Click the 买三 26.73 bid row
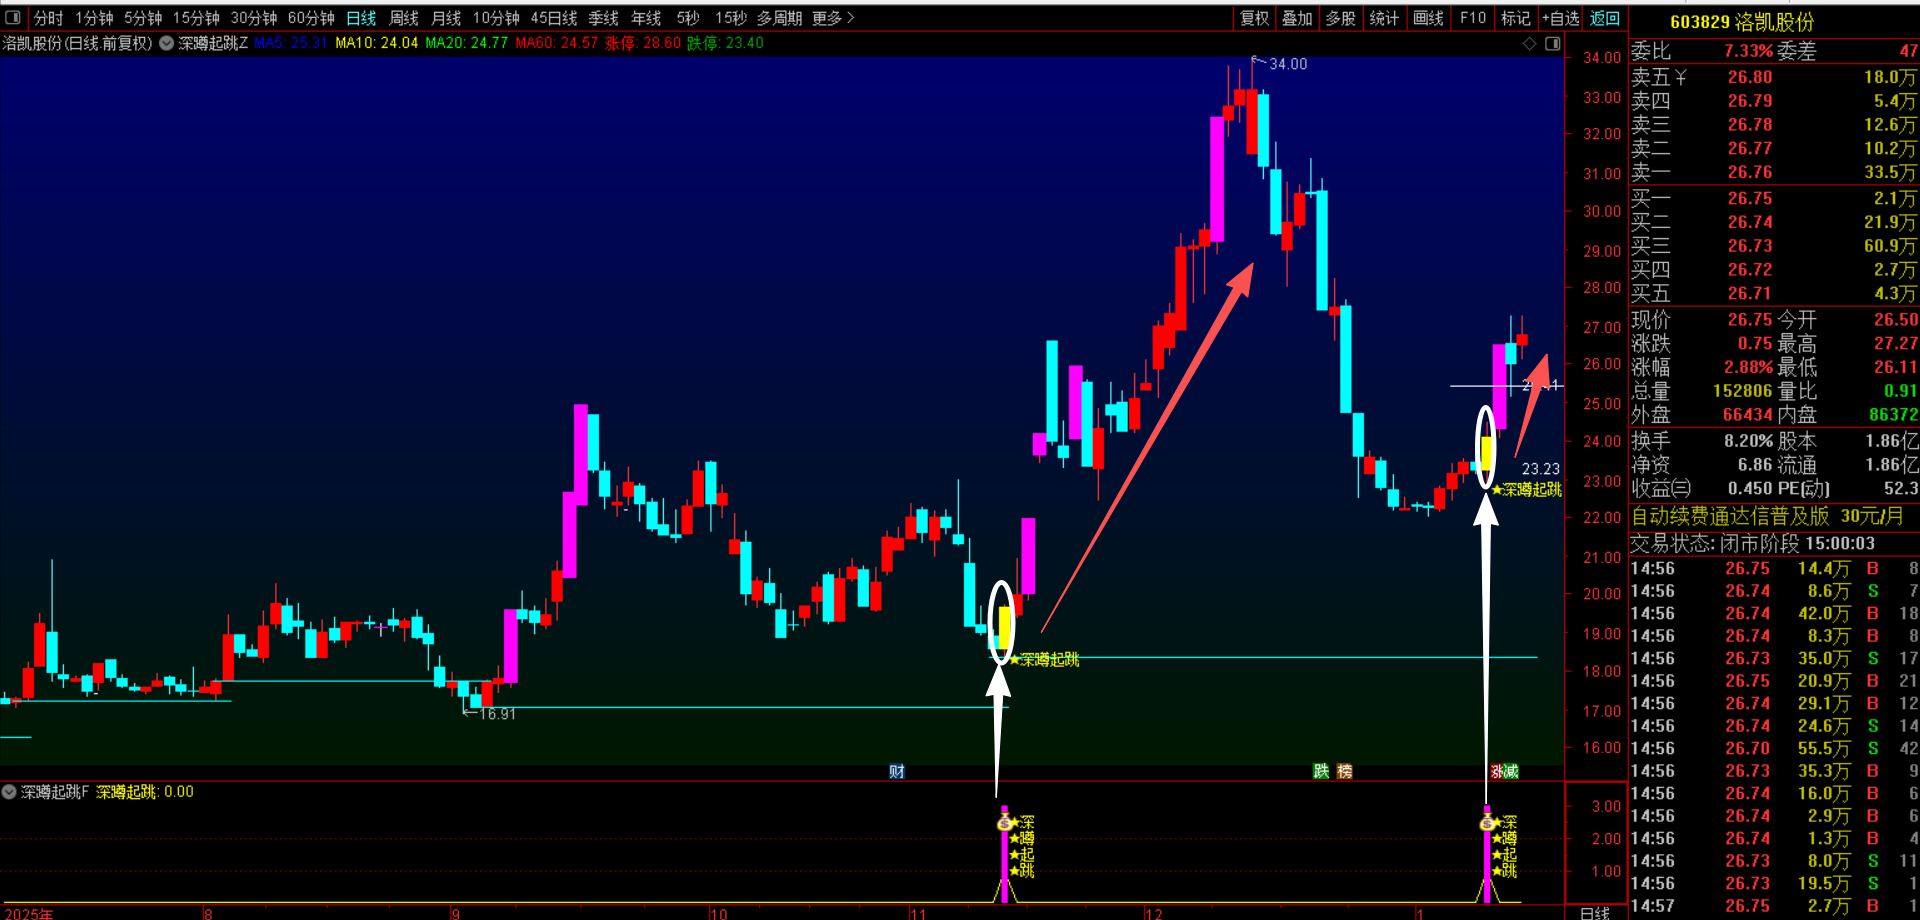This screenshot has height=920, width=1920. point(1774,245)
